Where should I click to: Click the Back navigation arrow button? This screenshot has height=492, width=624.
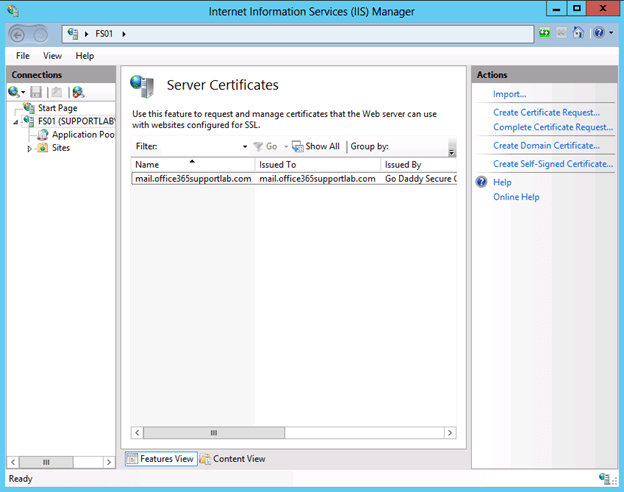pos(18,35)
